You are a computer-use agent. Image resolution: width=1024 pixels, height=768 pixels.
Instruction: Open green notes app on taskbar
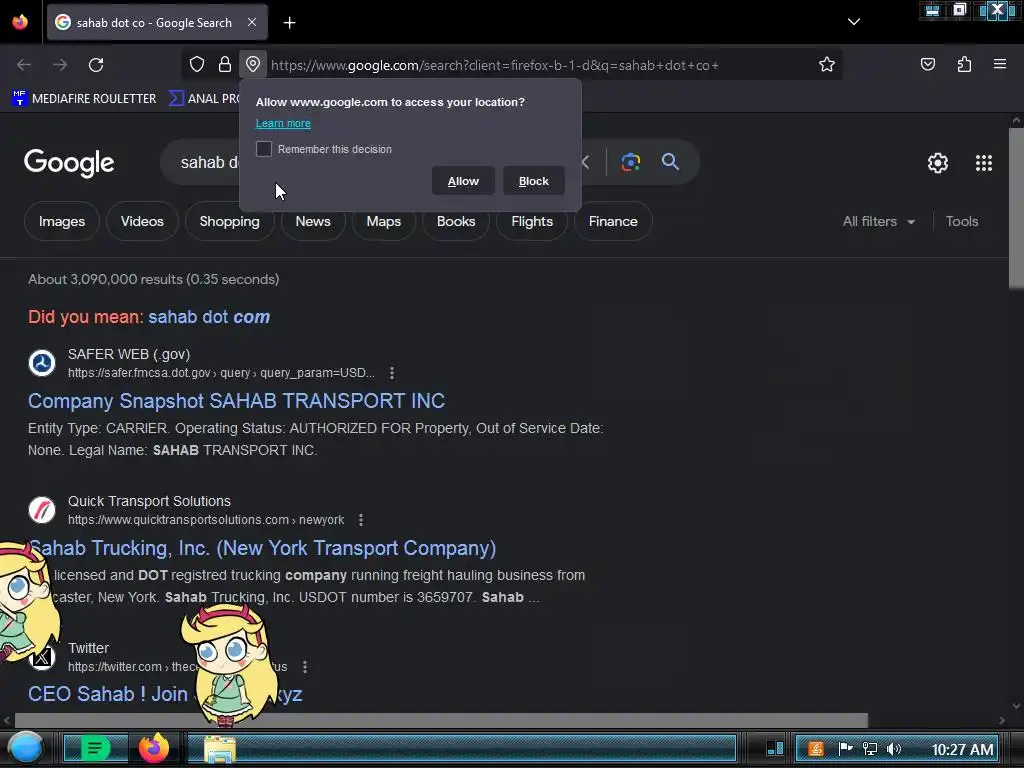pyautogui.click(x=95, y=748)
